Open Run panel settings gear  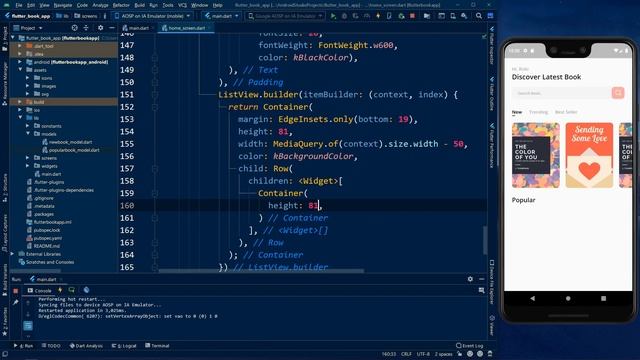[470, 279]
